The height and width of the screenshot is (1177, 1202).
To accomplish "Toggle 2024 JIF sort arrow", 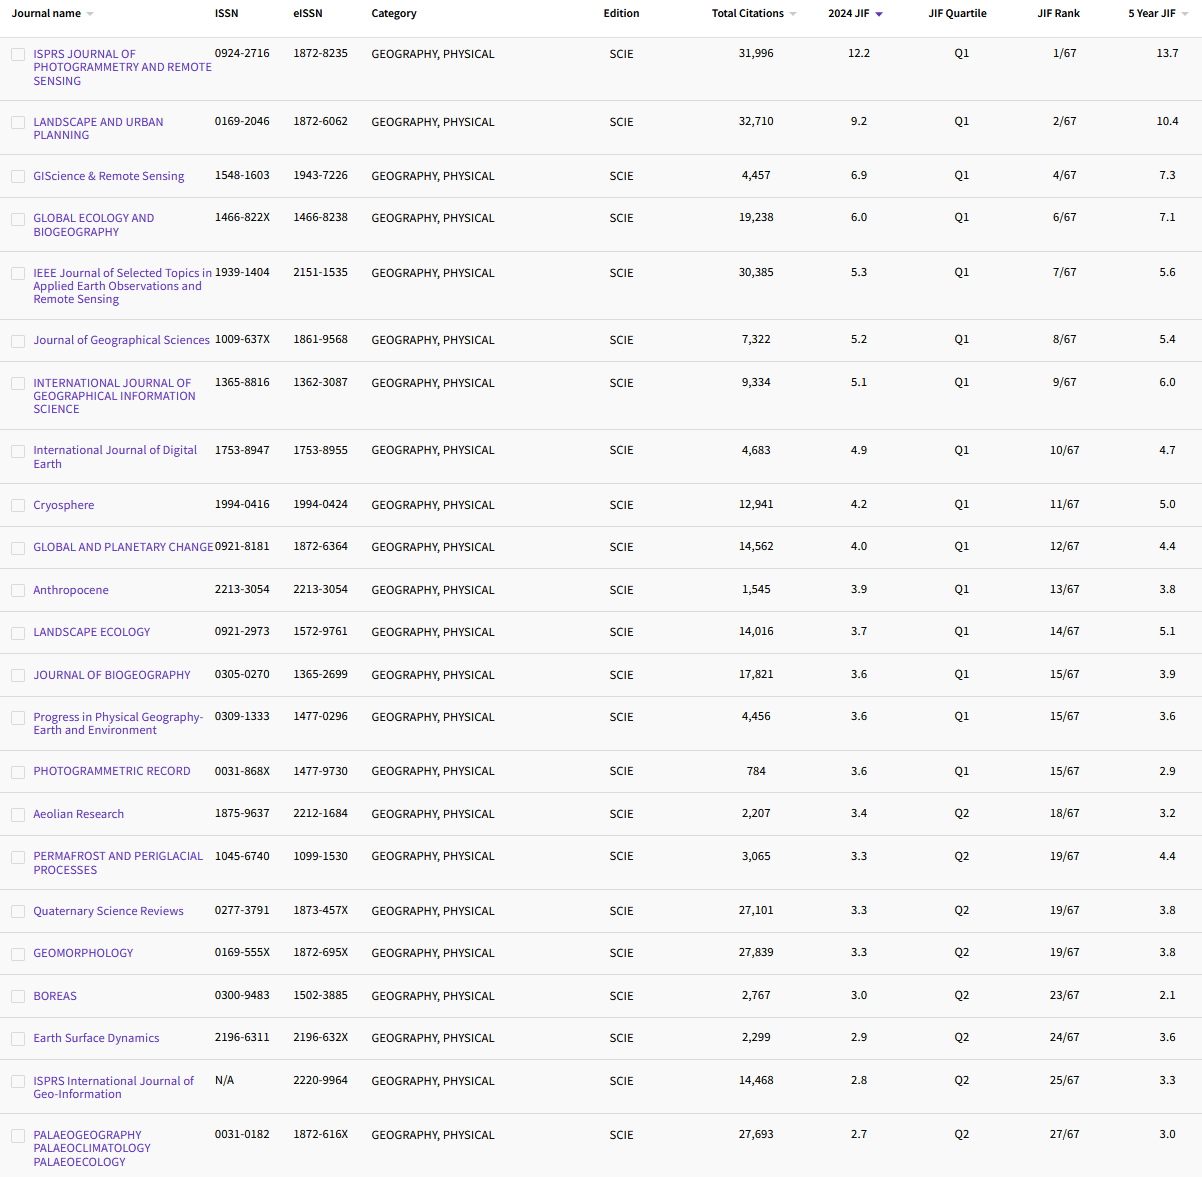I will coord(879,14).
